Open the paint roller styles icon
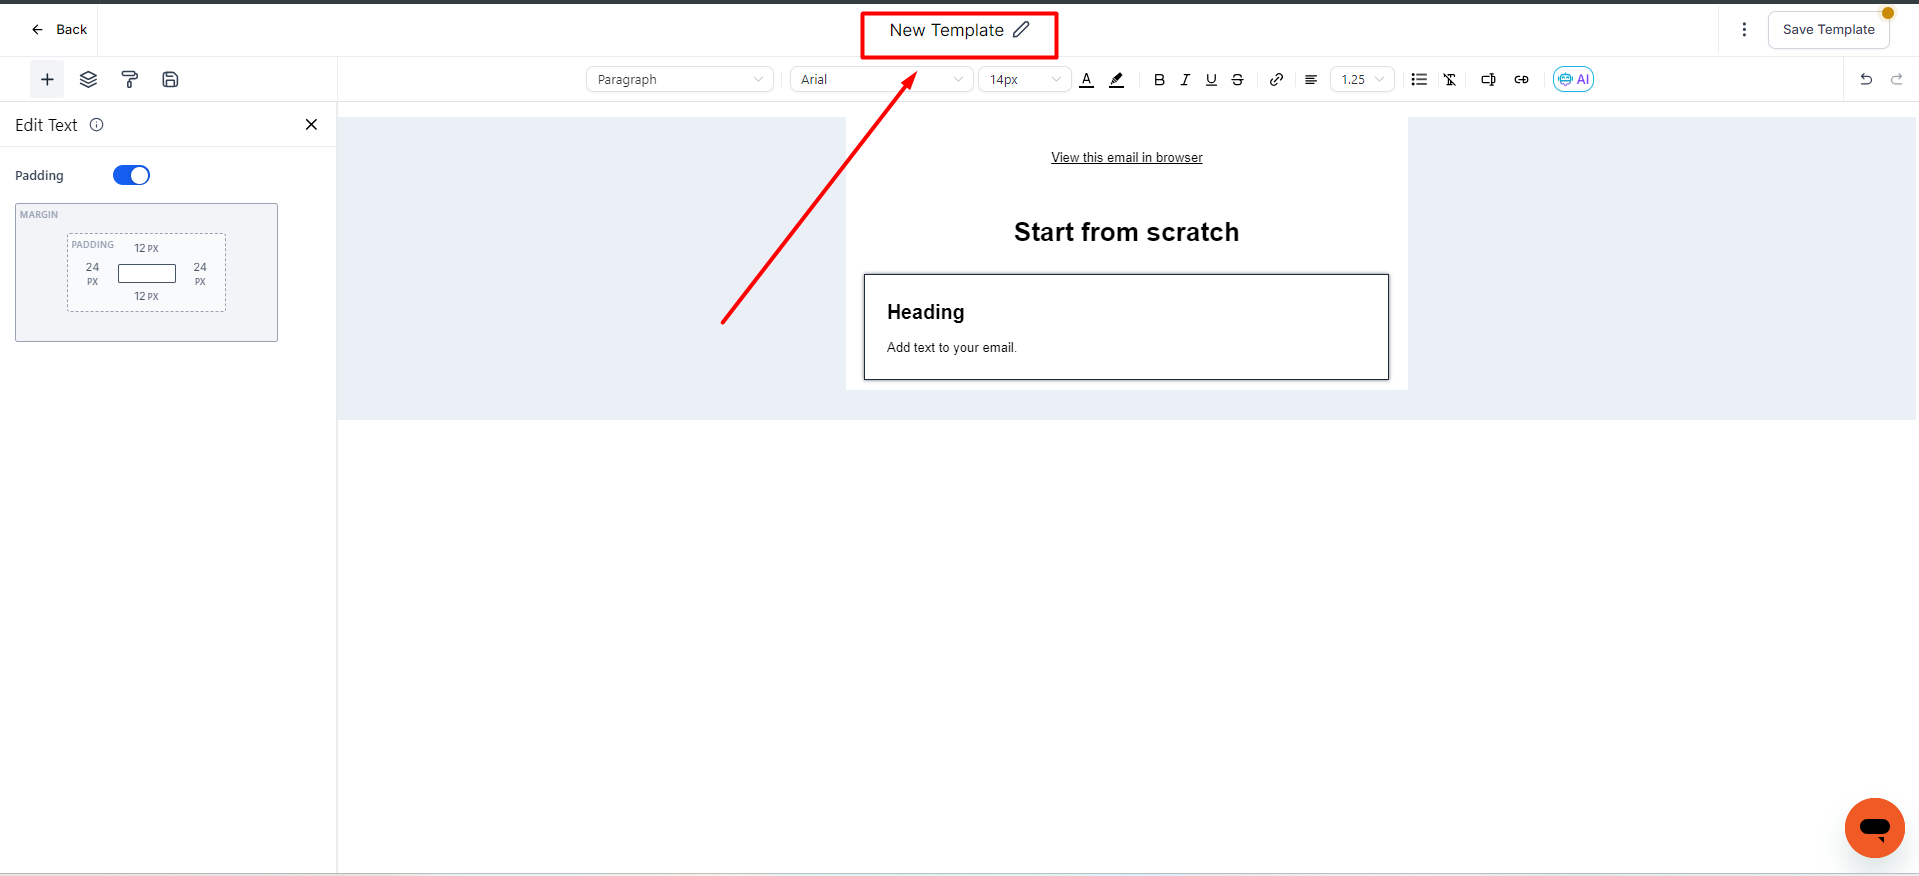The width and height of the screenshot is (1919, 876). pos(129,80)
